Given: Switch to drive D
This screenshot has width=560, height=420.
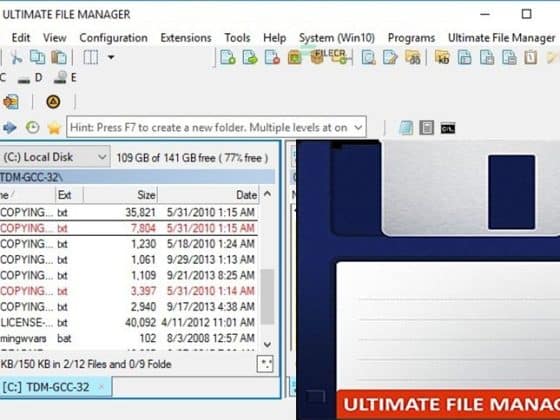Looking at the screenshot, I should pyautogui.click(x=30, y=78).
